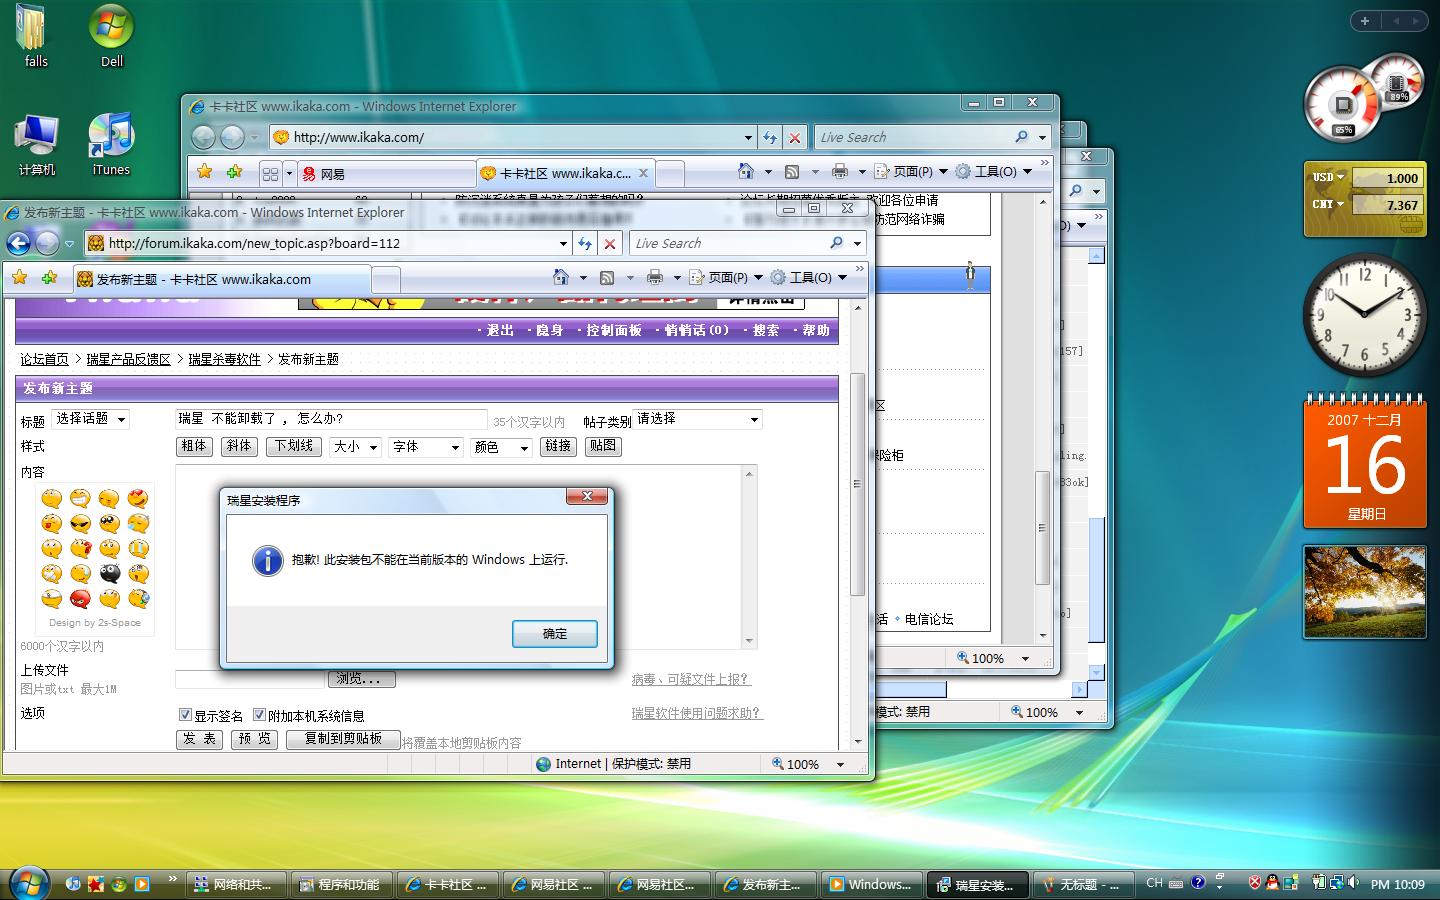Click the 瑞星产品反馈区 breadcrumb link
The image size is (1440, 900).
(x=128, y=359)
